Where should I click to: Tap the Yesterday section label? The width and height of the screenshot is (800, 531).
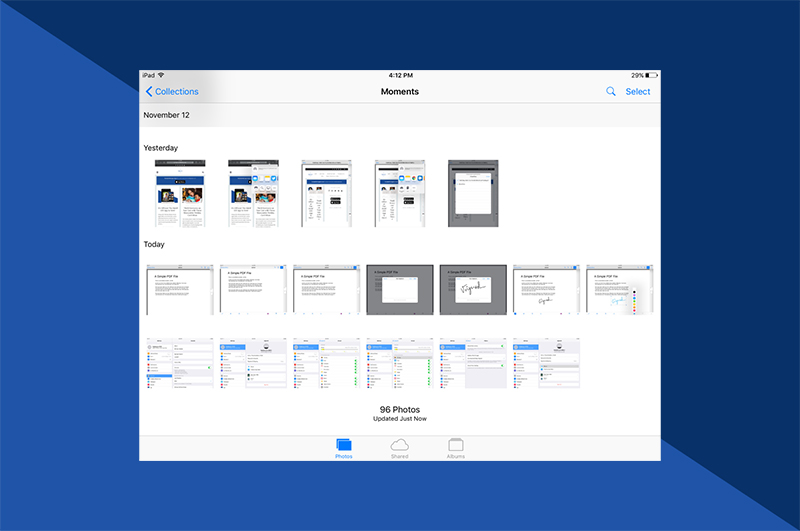click(x=161, y=148)
